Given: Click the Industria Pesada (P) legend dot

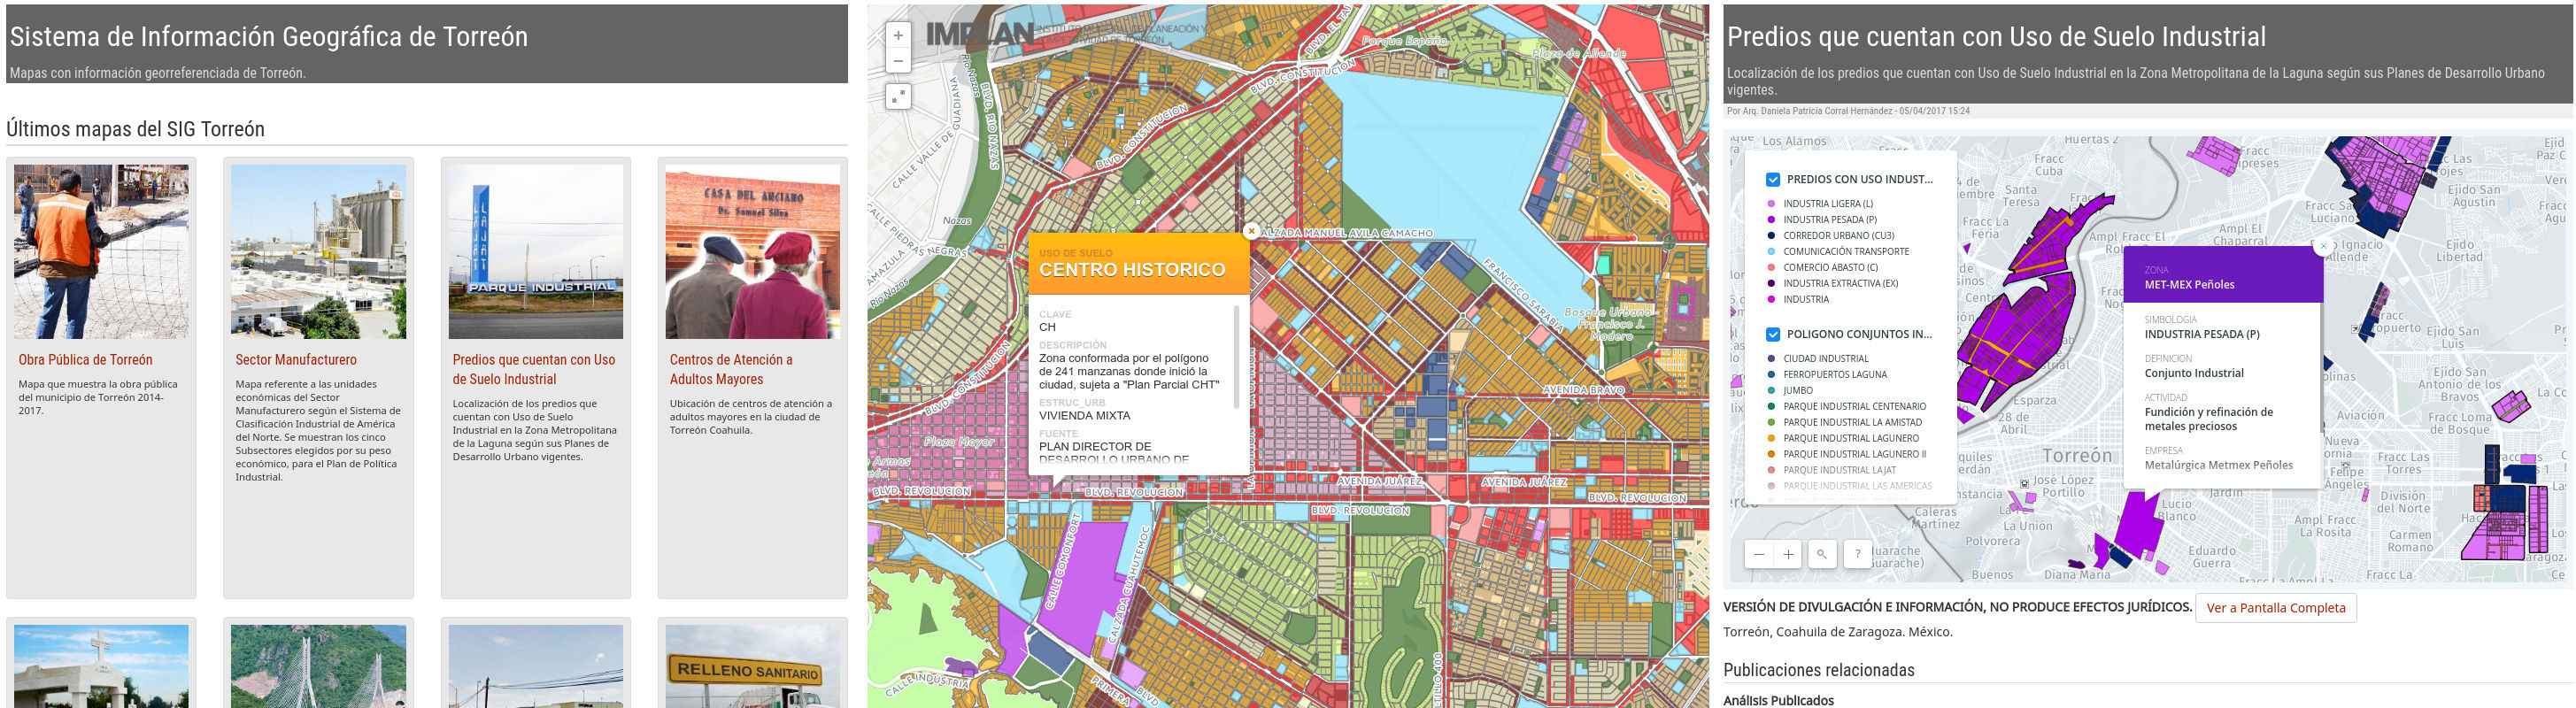Looking at the screenshot, I should [x=1772, y=220].
